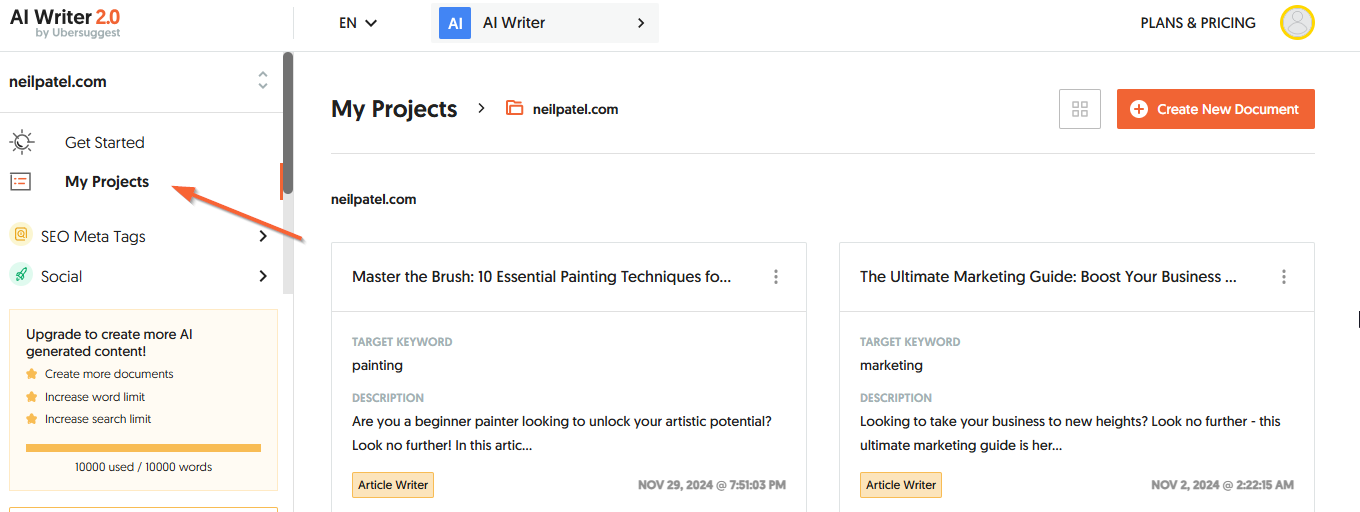Open options menu for painting article card
Screen dimensions: 1360x512
(776, 277)
